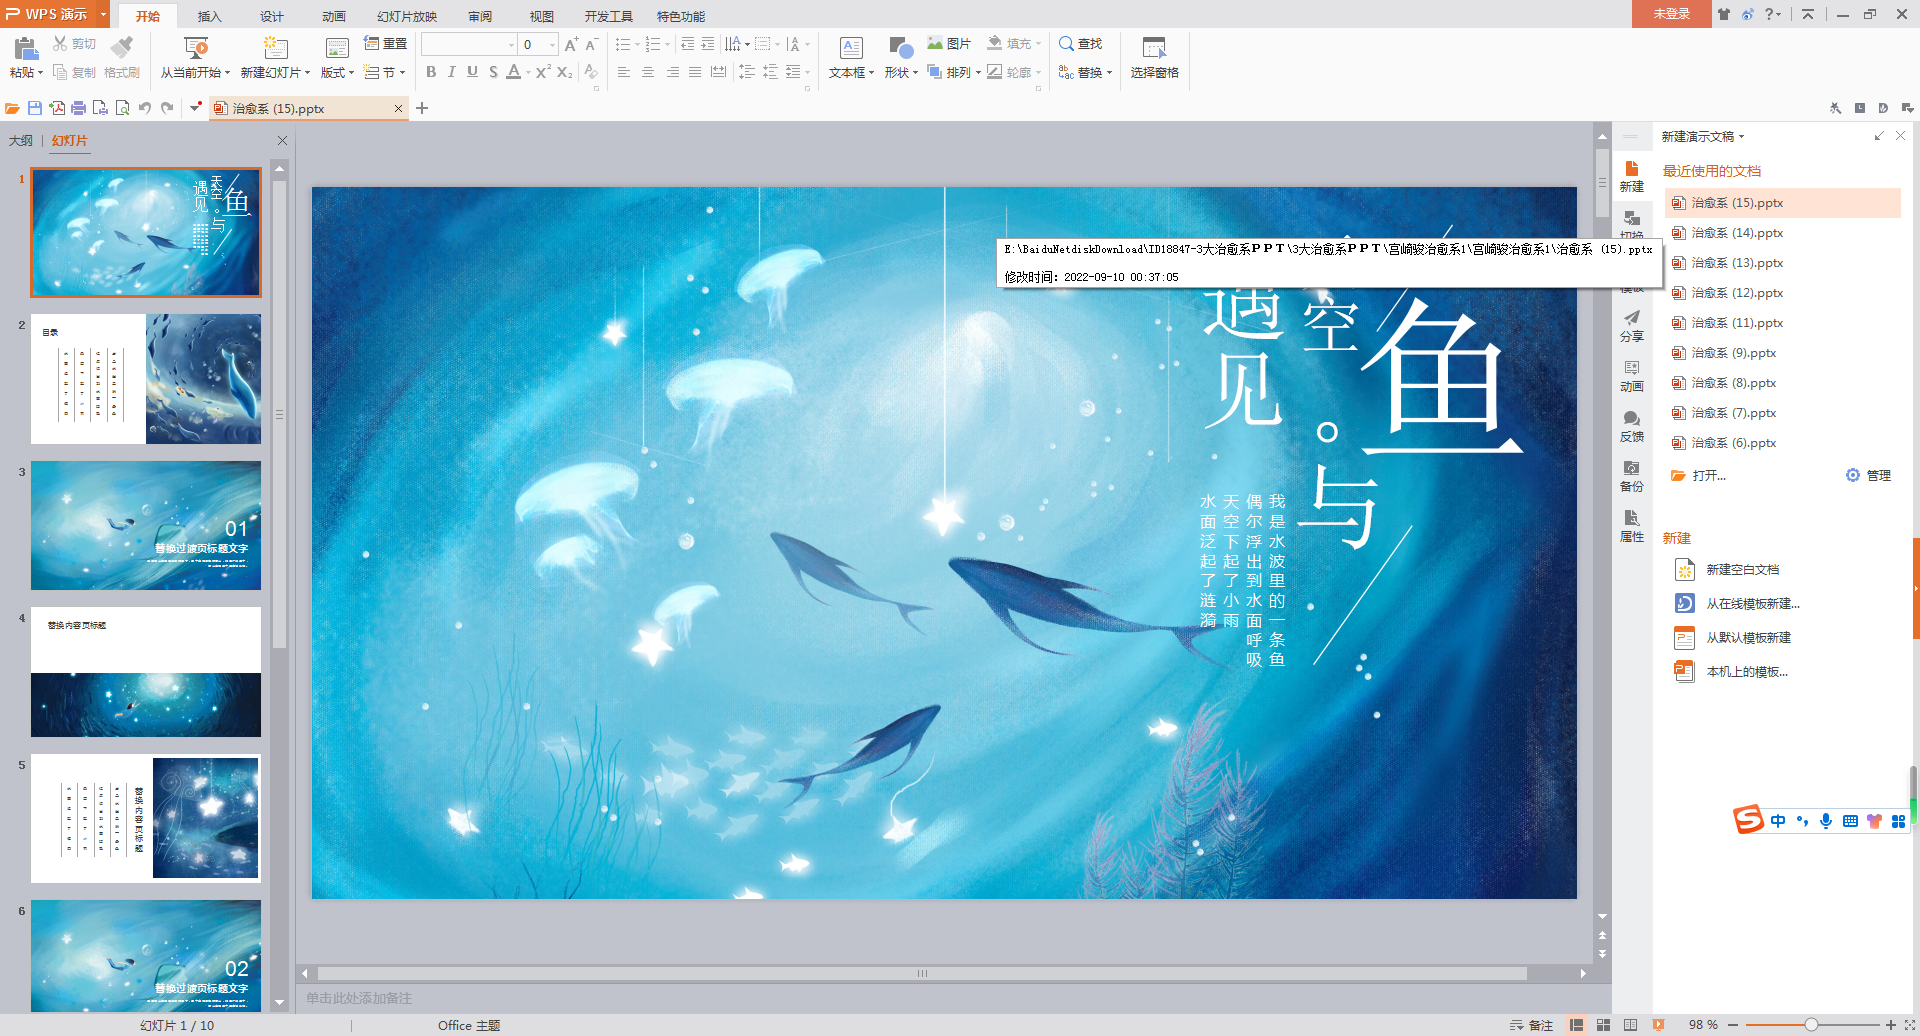Click the 管理 (Manage) link

point(1869,476)
